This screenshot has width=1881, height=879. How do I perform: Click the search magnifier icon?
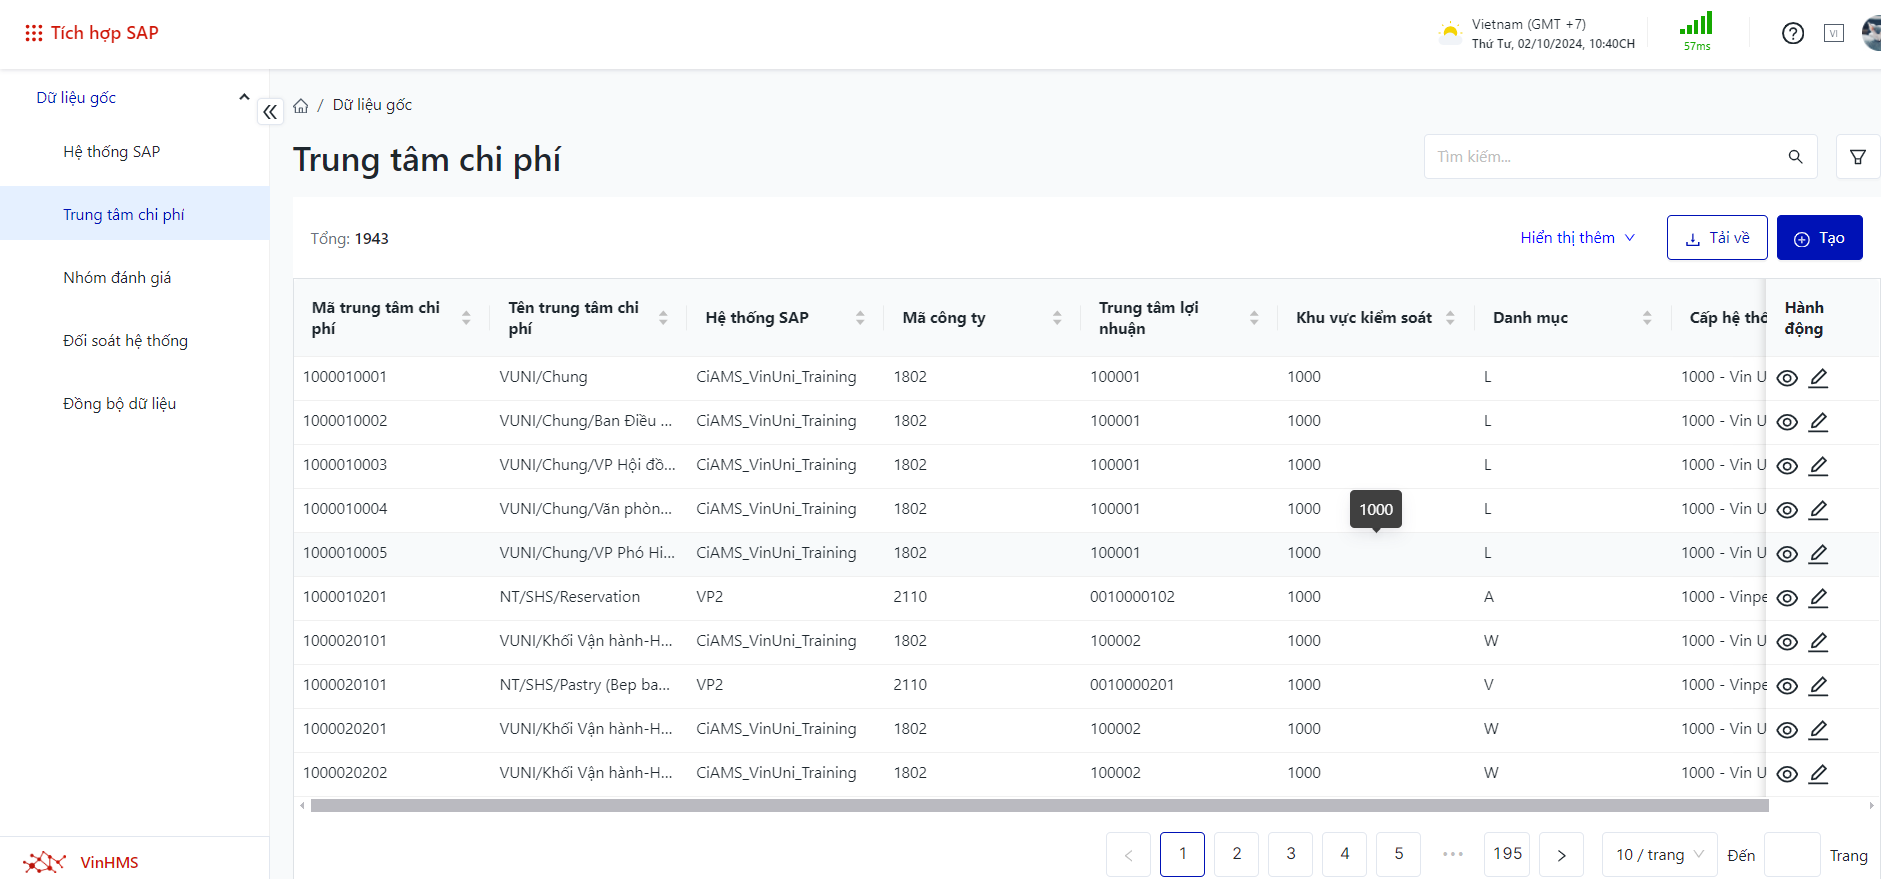1795,157
